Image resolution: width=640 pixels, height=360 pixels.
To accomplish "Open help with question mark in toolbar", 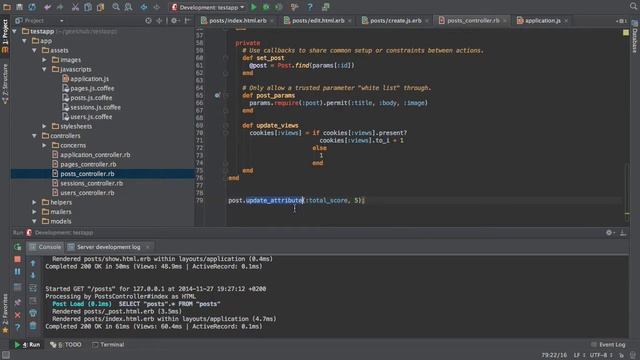I will click(310, 7).
